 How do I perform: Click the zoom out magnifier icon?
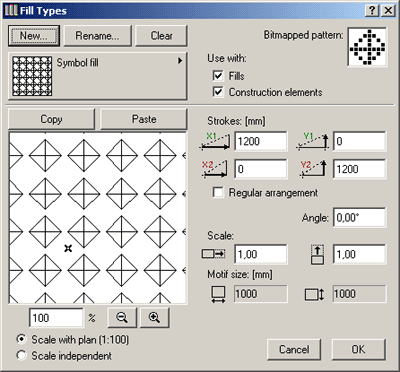(122, 318)
